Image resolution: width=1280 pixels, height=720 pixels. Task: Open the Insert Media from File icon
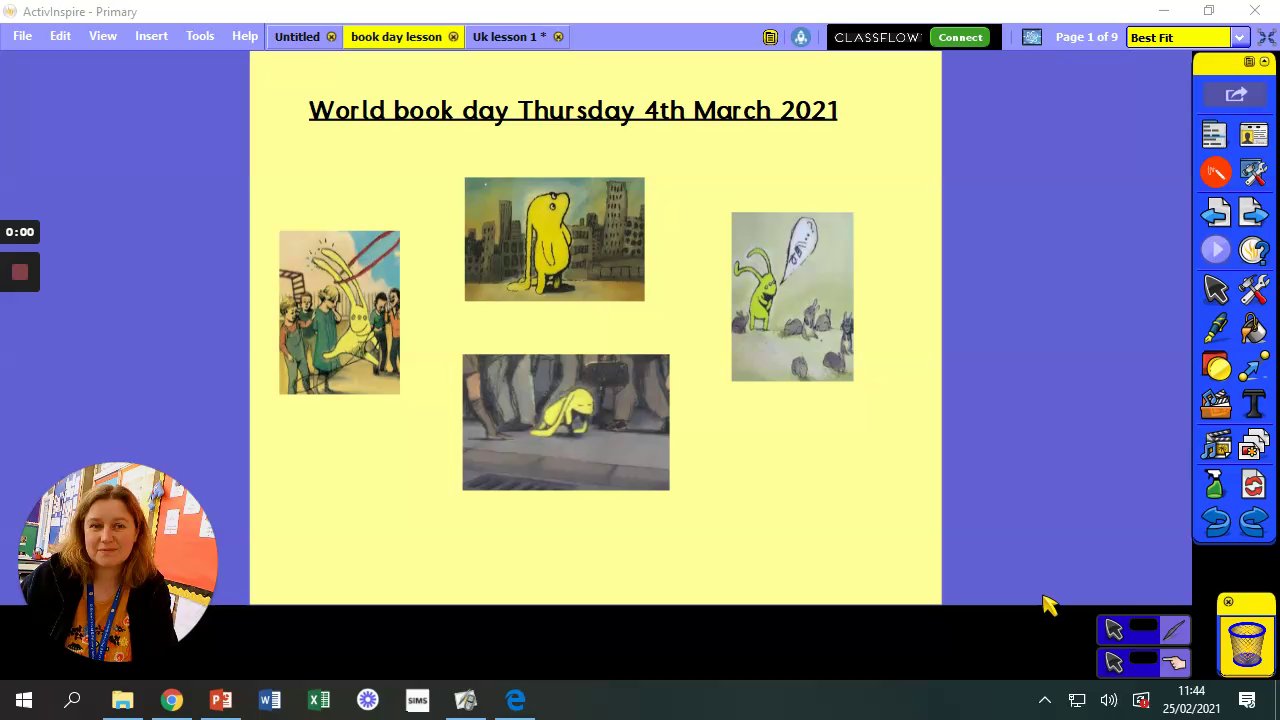click(1215, 405)
